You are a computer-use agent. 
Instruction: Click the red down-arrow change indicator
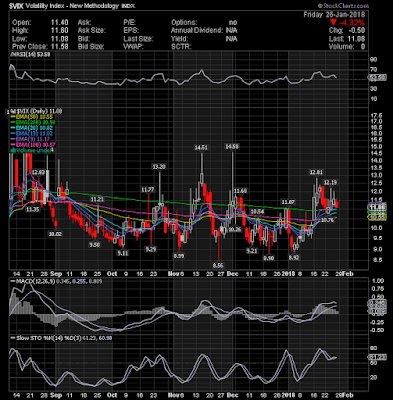pyautogui.click(x=334, y=23)
